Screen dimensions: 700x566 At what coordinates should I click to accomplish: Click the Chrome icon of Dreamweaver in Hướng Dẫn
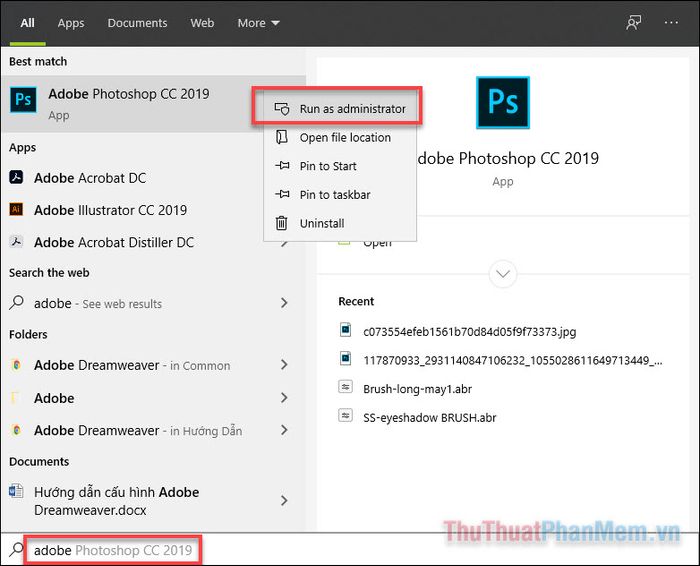(x=17, y=430)
